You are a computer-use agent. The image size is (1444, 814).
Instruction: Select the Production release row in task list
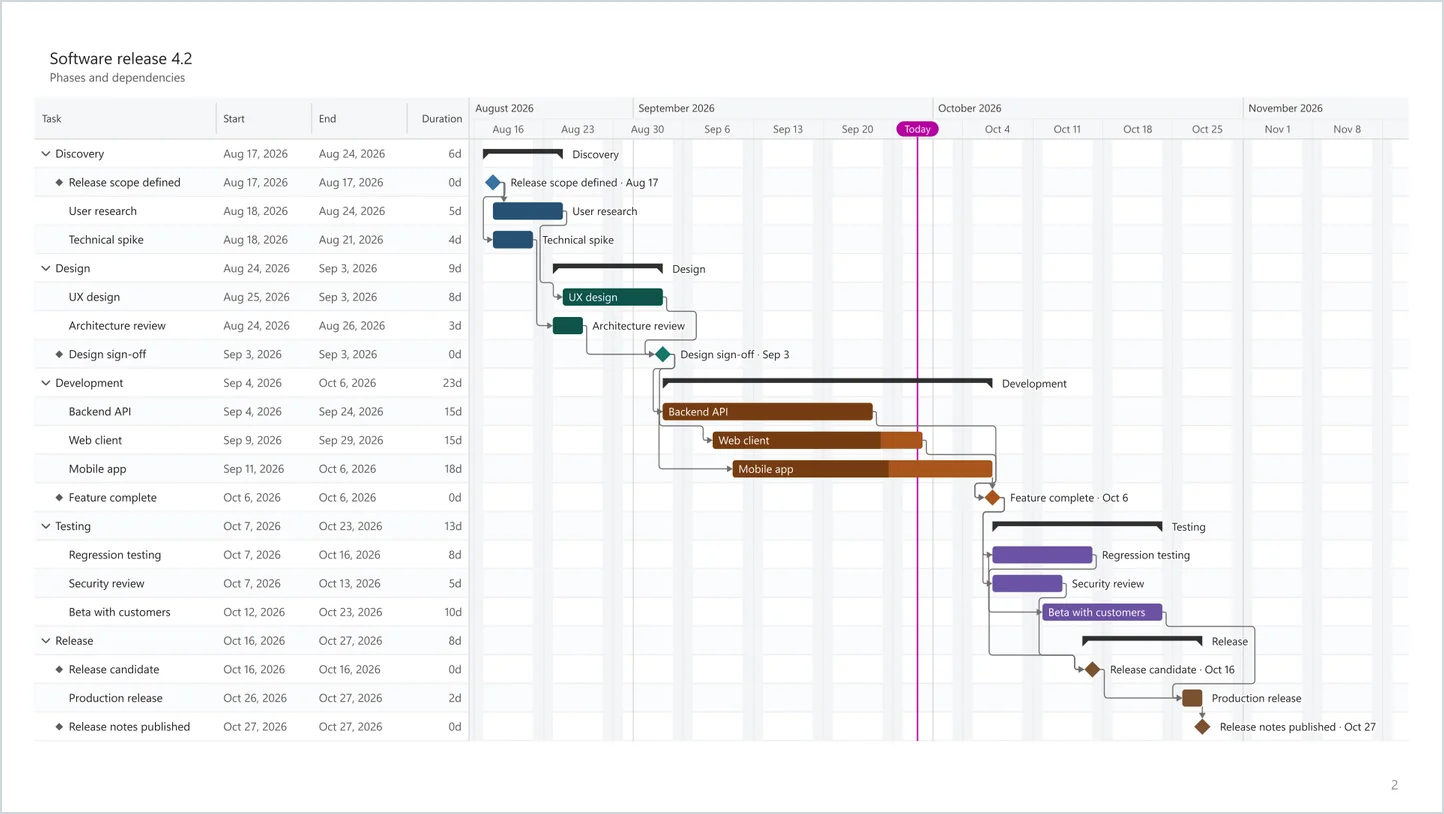click(251, 698)
